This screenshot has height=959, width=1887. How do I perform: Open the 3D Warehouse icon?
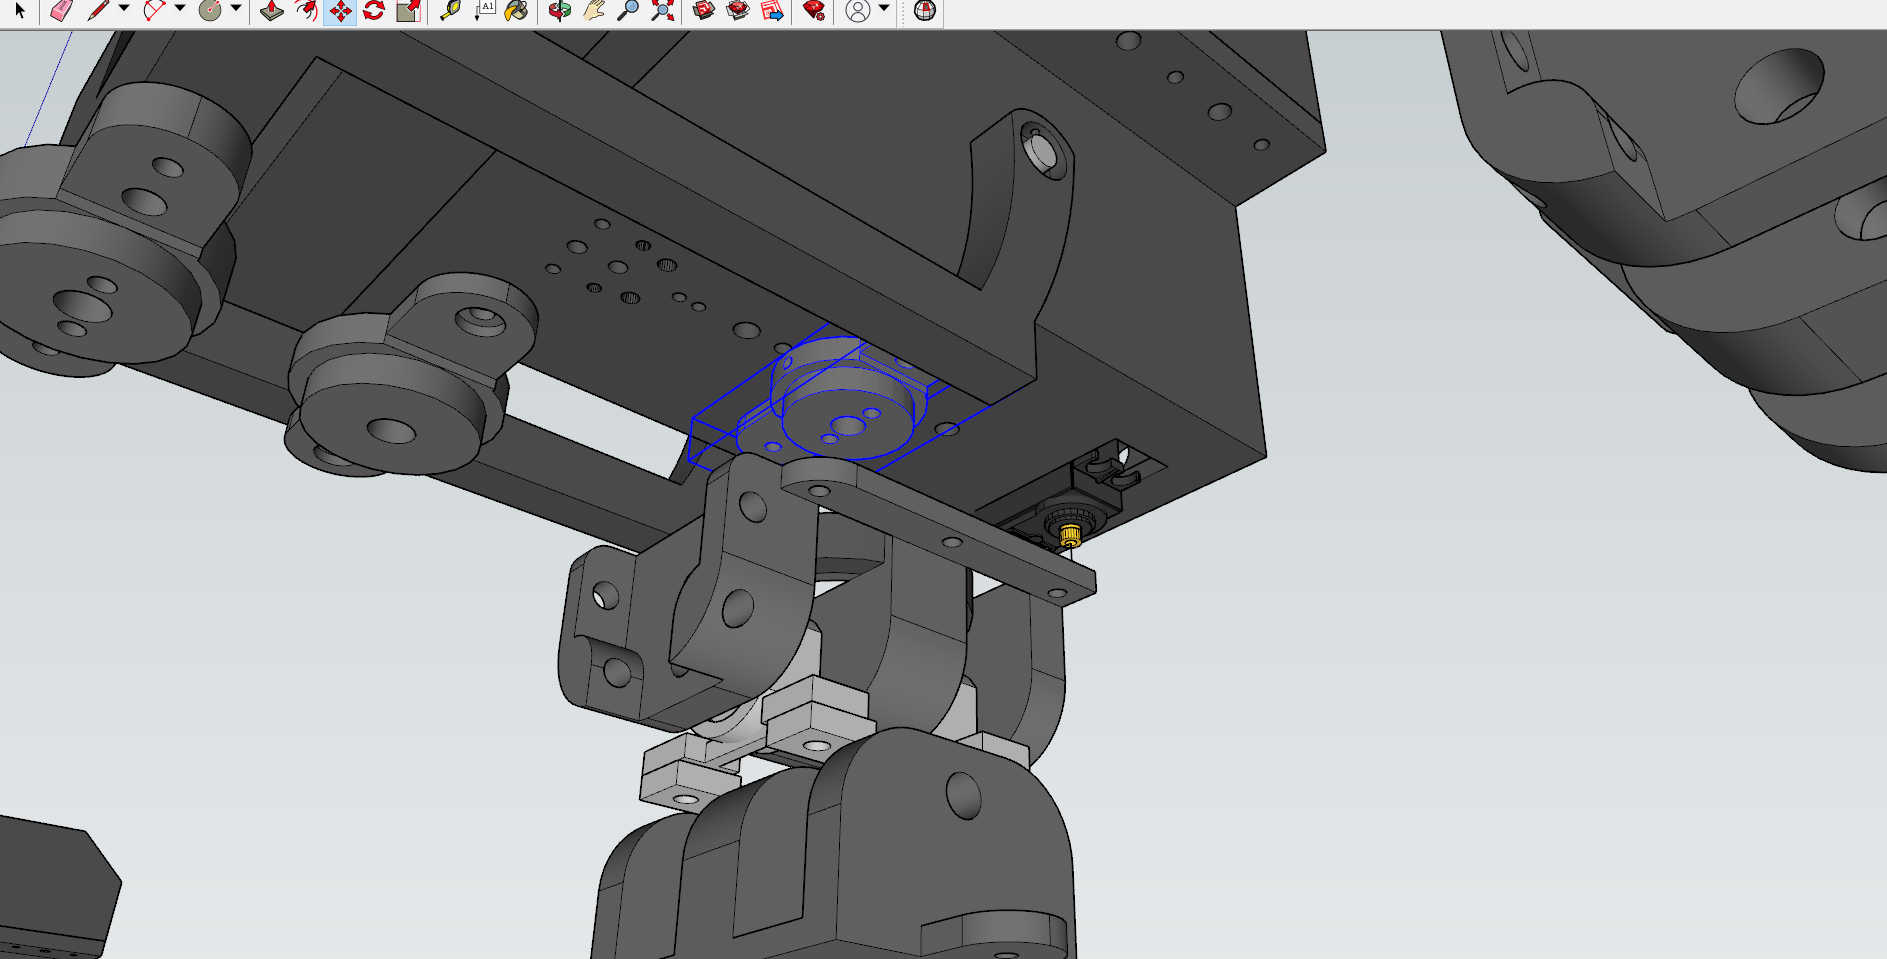[704, 11]
